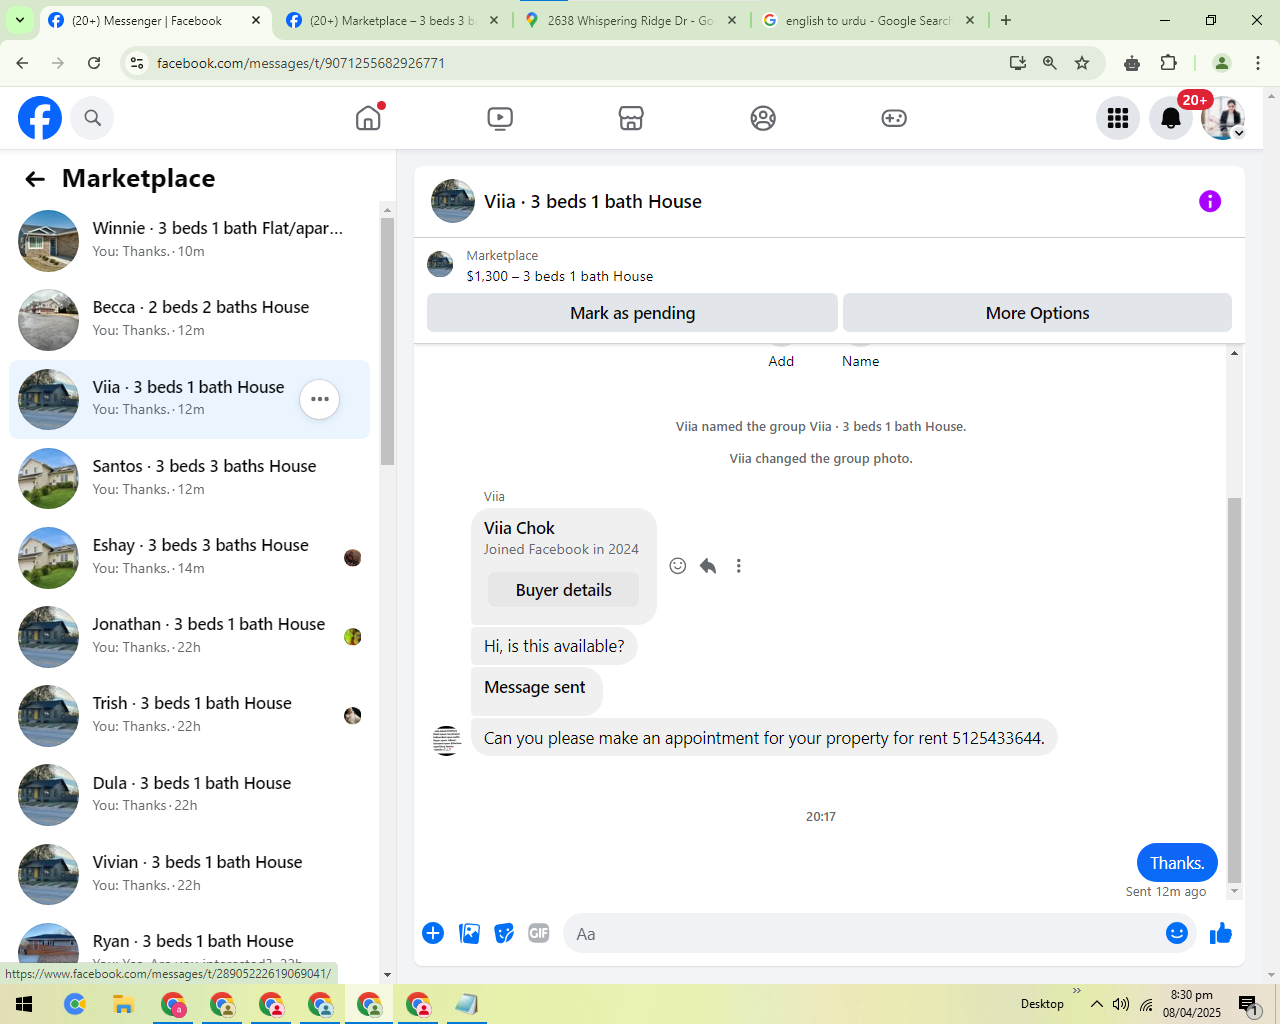
Task: Go to Home feed icon
Action: (369, 118)
